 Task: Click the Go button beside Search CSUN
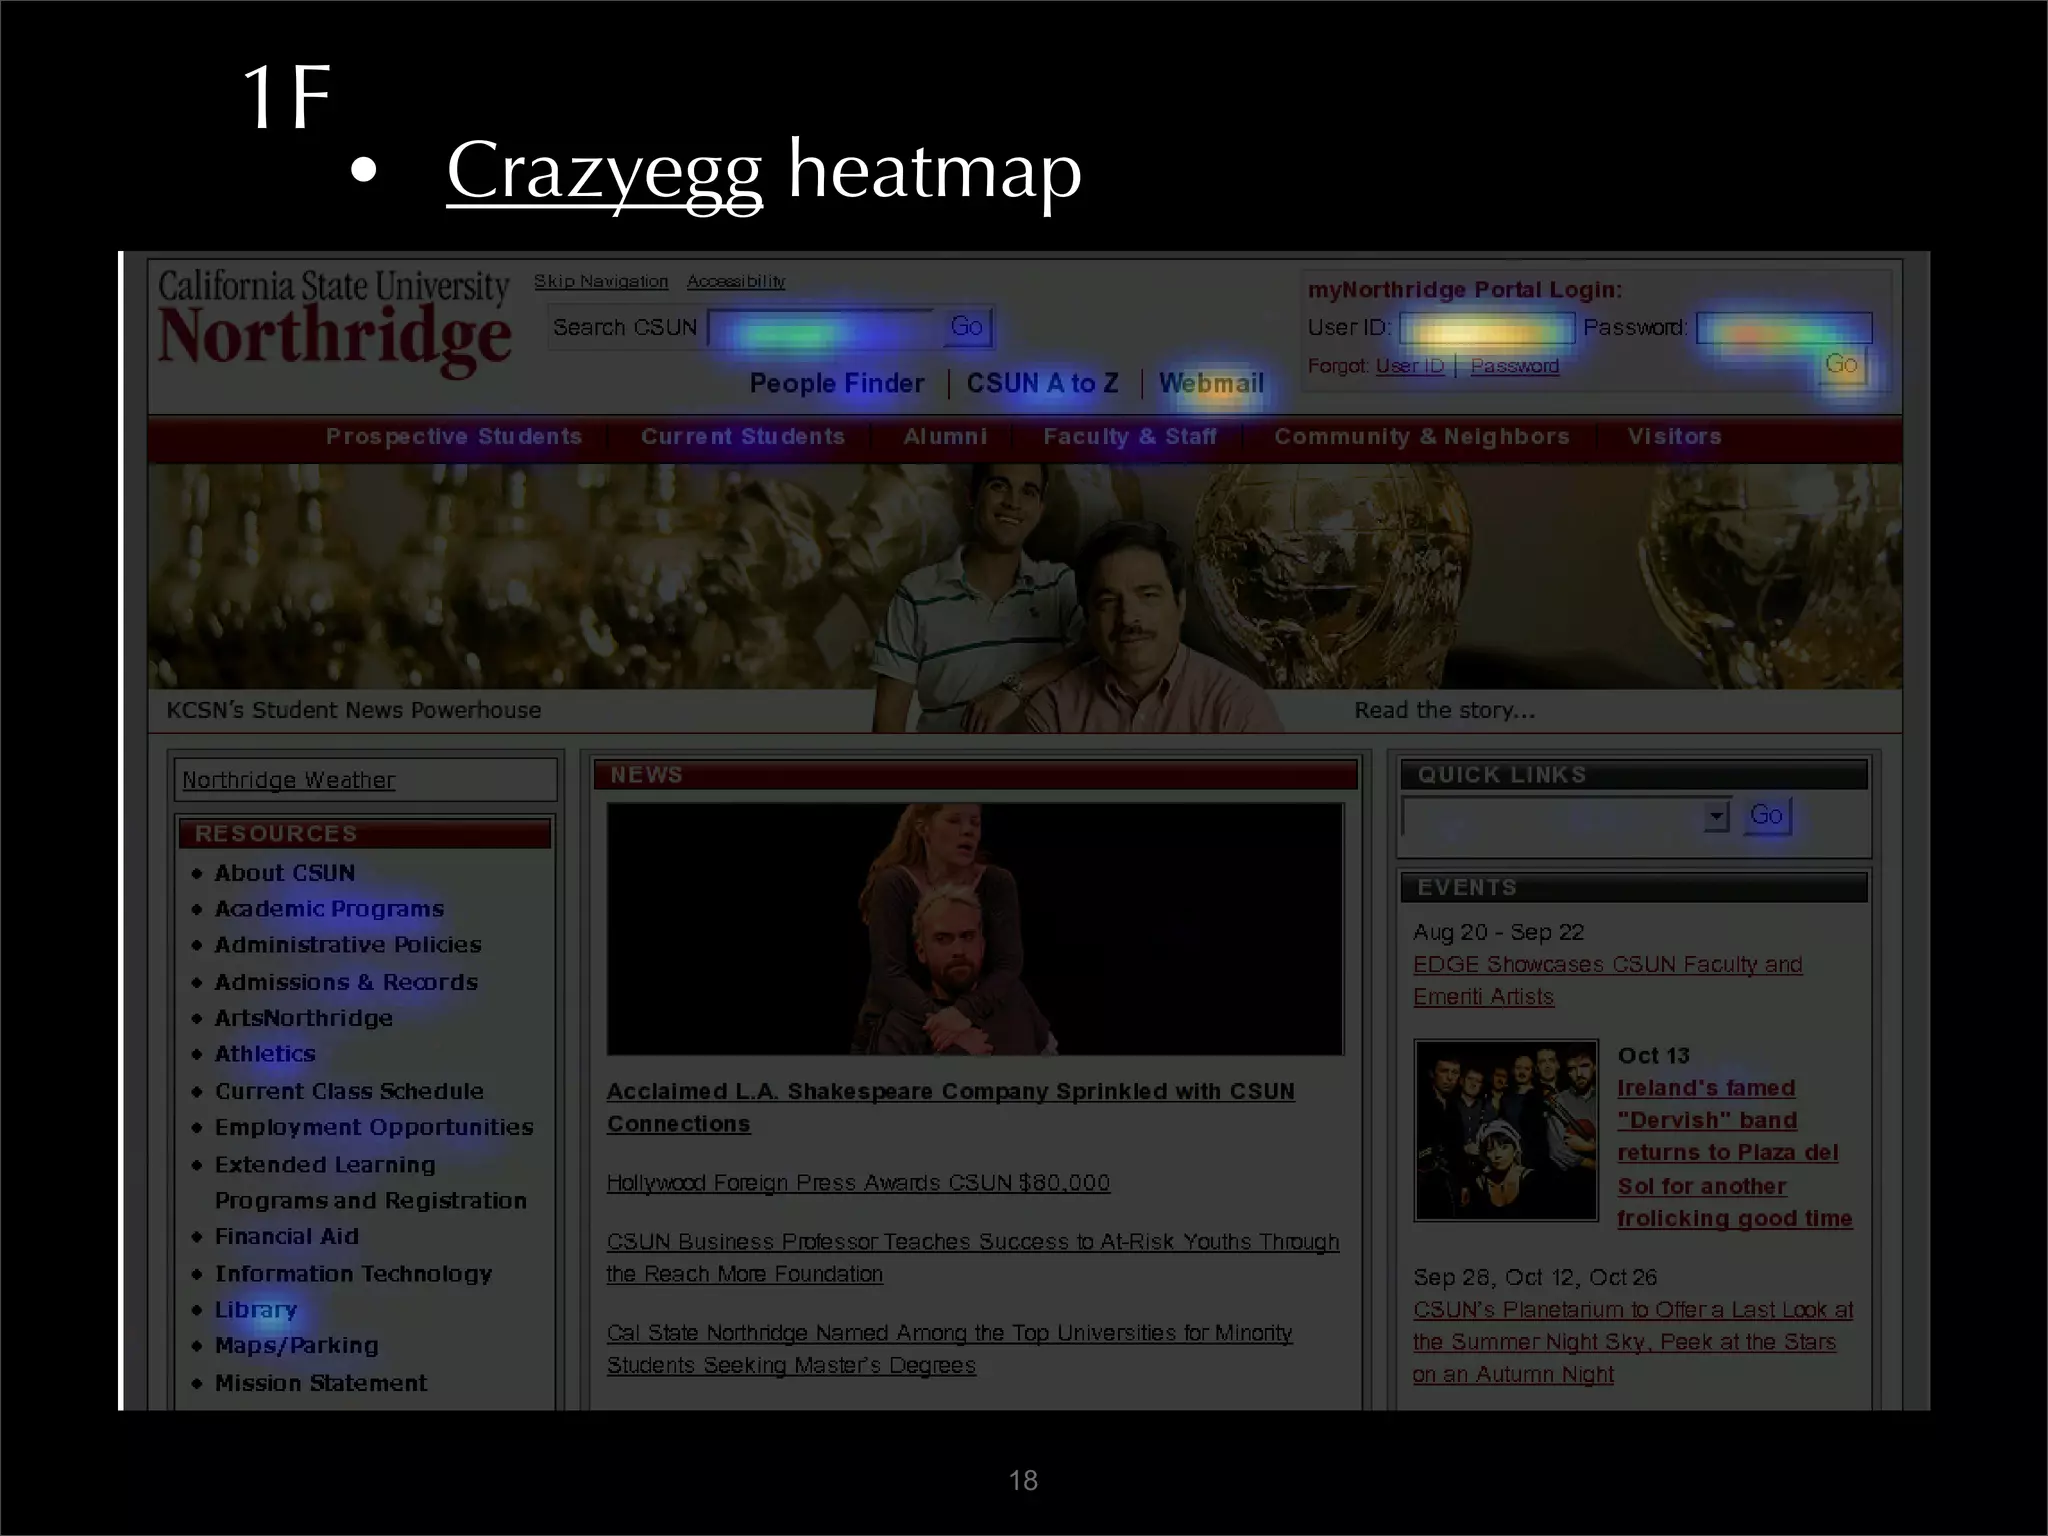[x=967, y=326]
